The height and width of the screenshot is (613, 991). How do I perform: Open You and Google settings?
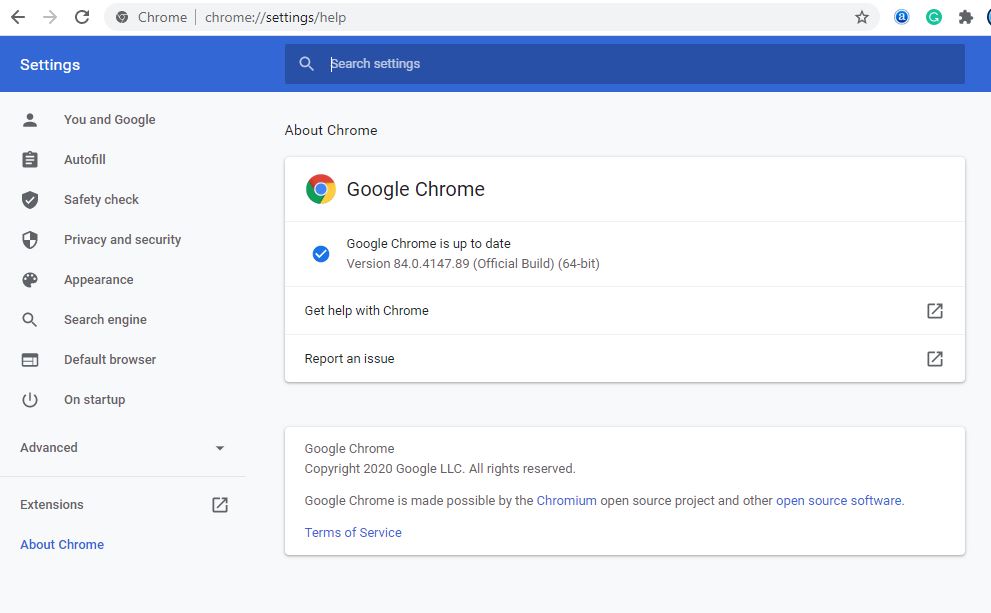pyautogui.click(x=109, y=120)
